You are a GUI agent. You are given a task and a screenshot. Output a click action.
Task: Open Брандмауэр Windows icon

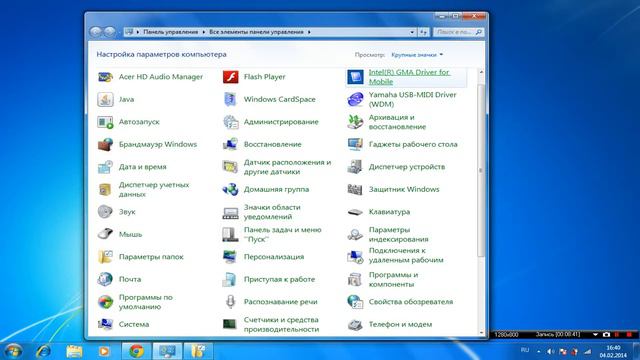pos(105,144)
